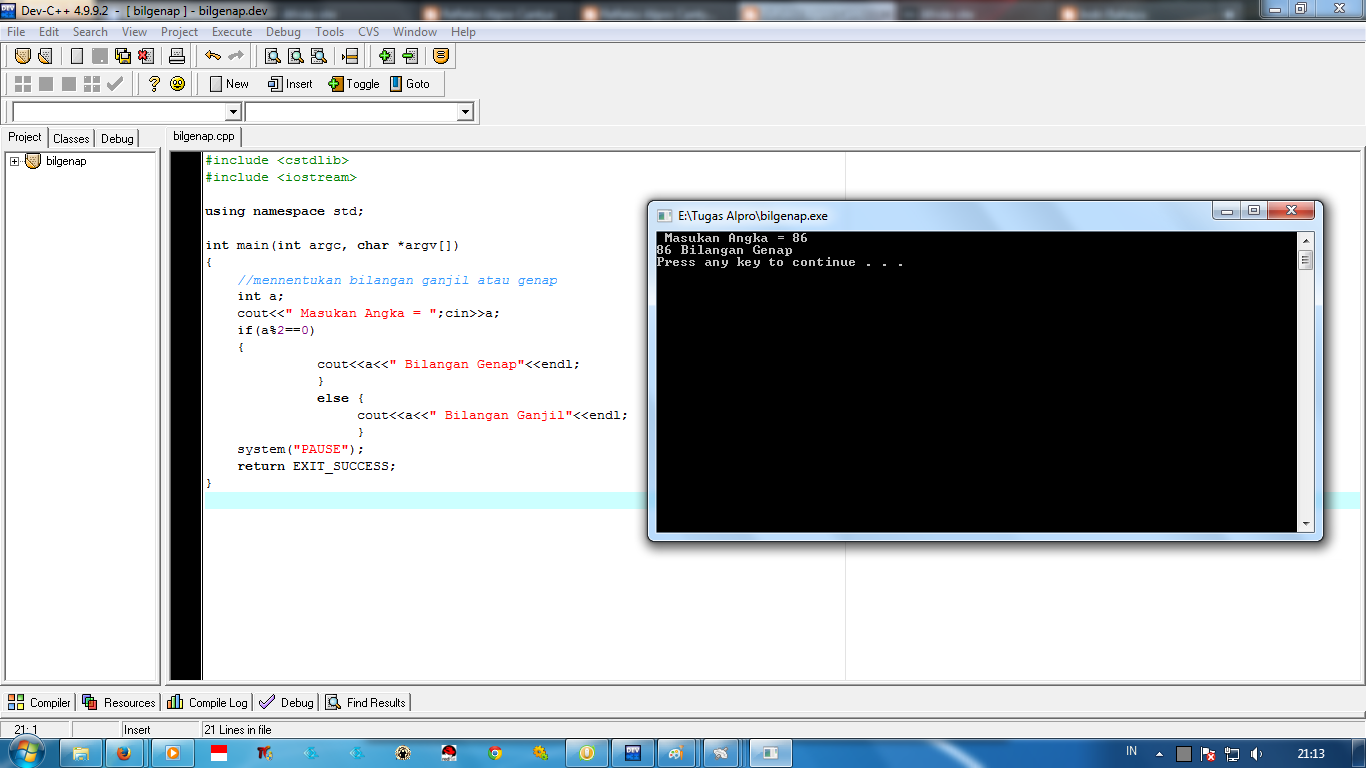The image size is (1366, 768).
Task: Open the Debug bottom tab
Action: coord(286,703)
